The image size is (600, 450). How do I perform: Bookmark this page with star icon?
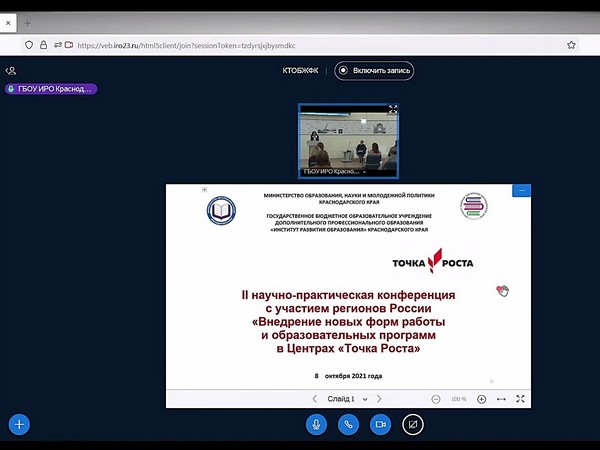click(x=571, y=45)
